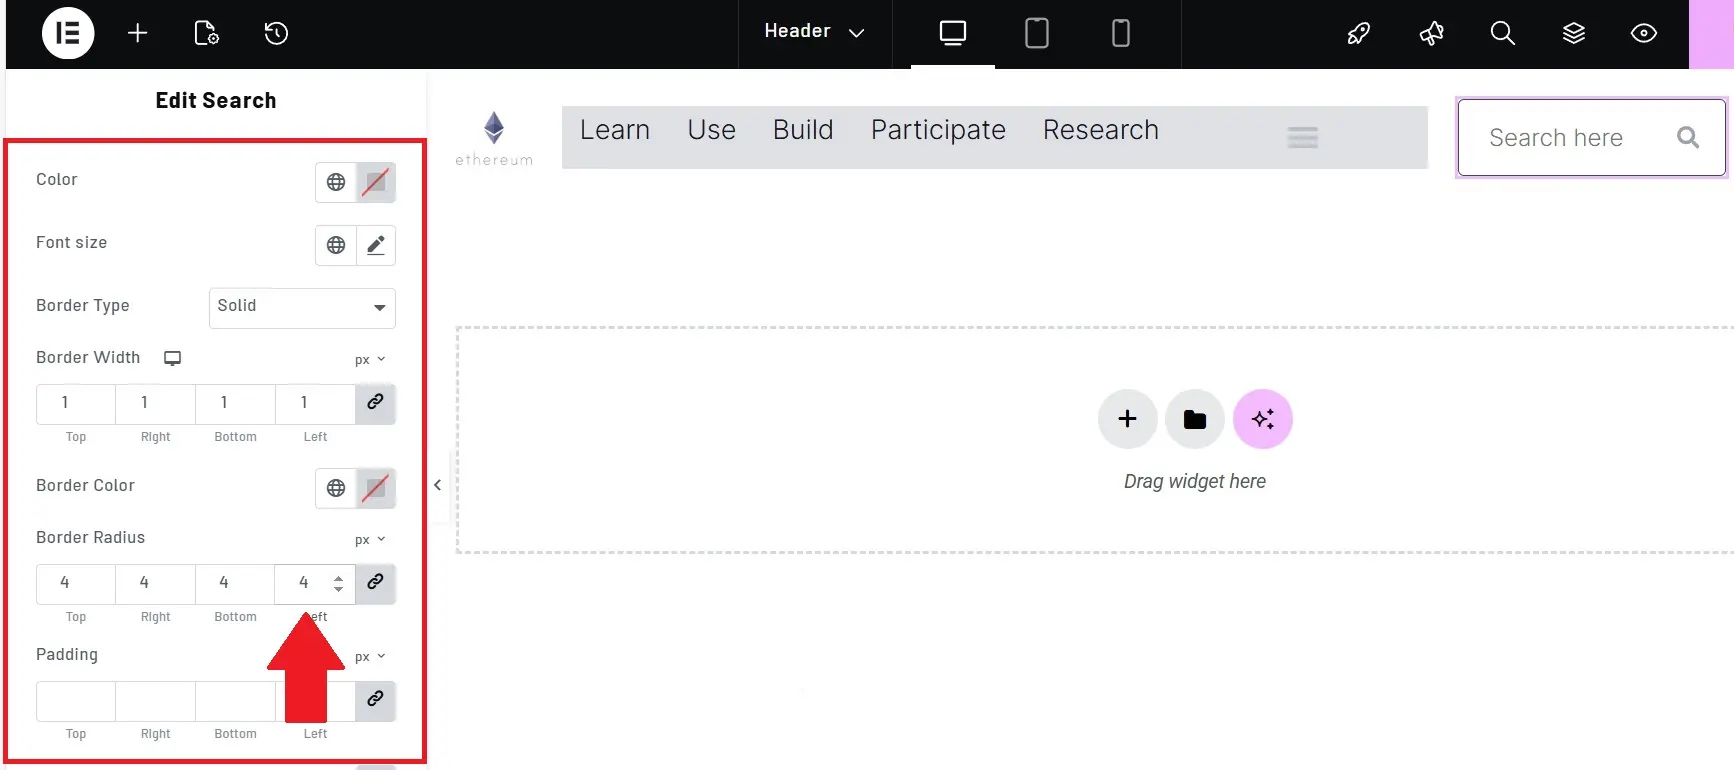Viewport: 1734px width, 770px height.
Task: Click the hamburger menu toggle icon
Action: (x=1302, y=137)
